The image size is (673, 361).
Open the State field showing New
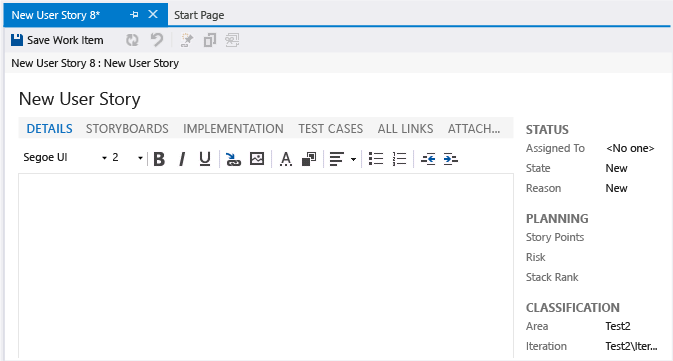coord(616,168)
